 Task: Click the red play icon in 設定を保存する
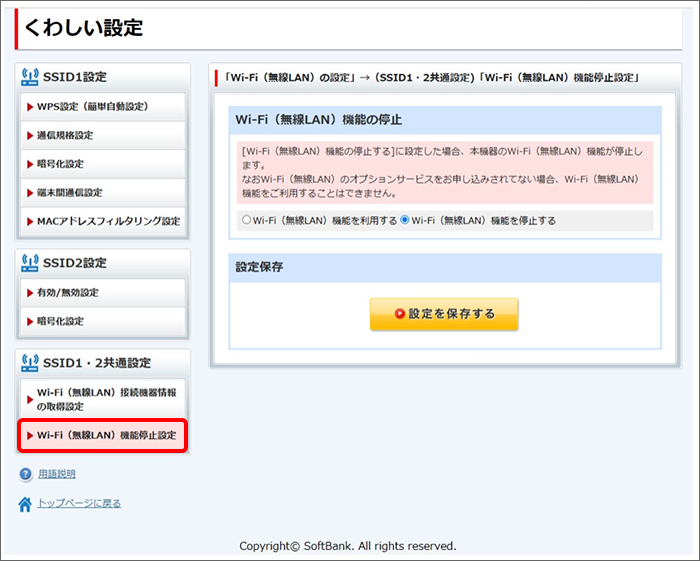pos(400,314)
